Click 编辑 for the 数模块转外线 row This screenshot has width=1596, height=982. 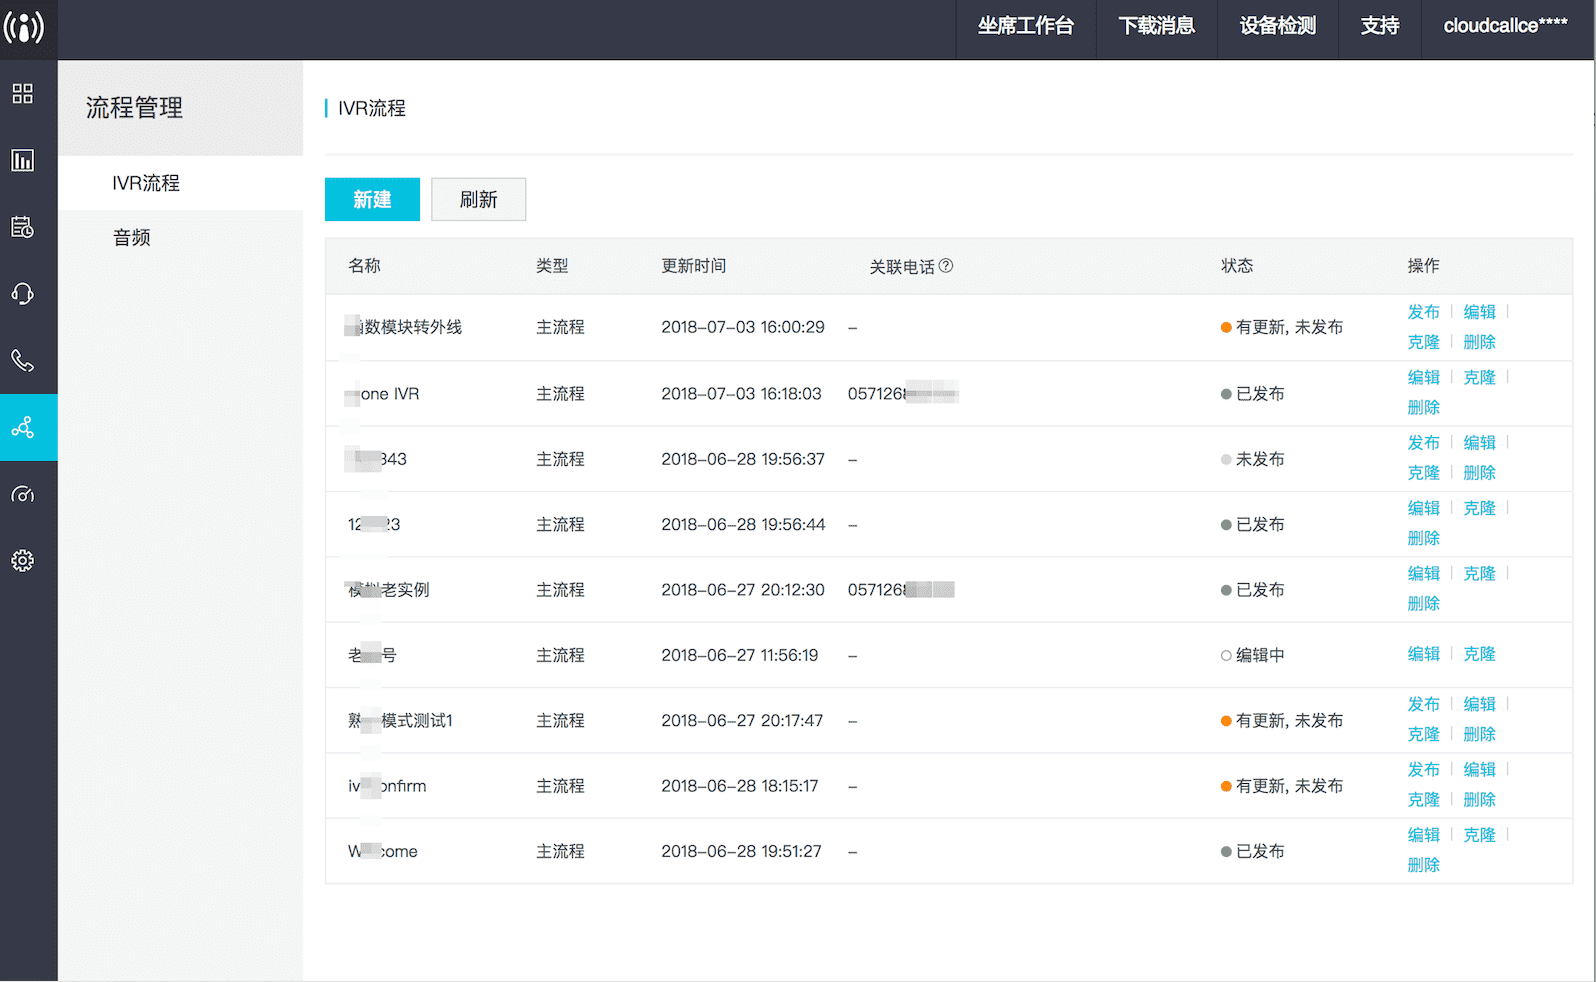pyautogui.click(x=1480, y=312)
